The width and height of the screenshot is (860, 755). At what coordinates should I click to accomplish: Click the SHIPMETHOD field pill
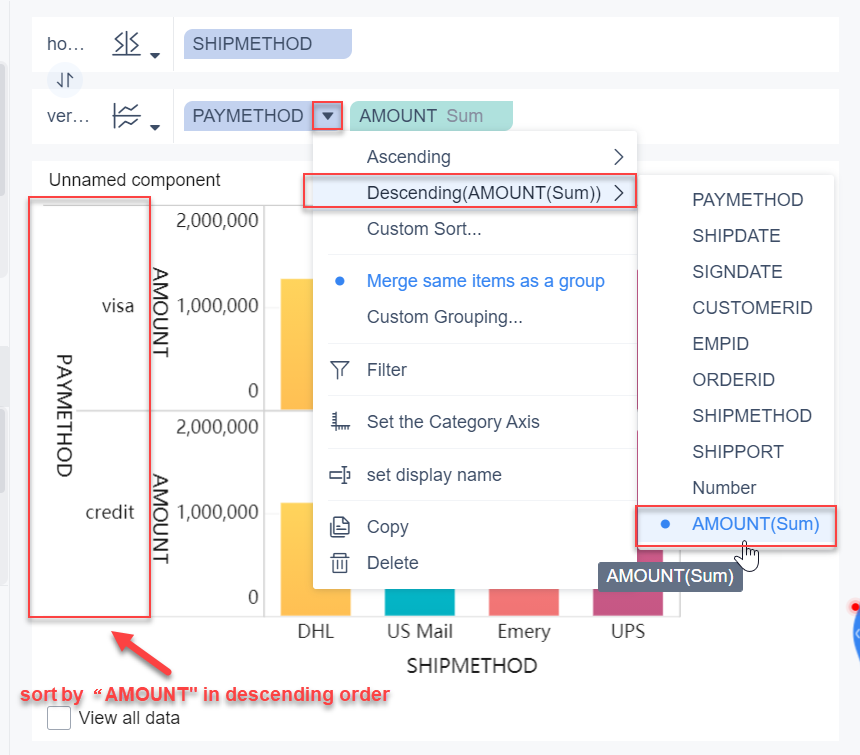[268, 44]
